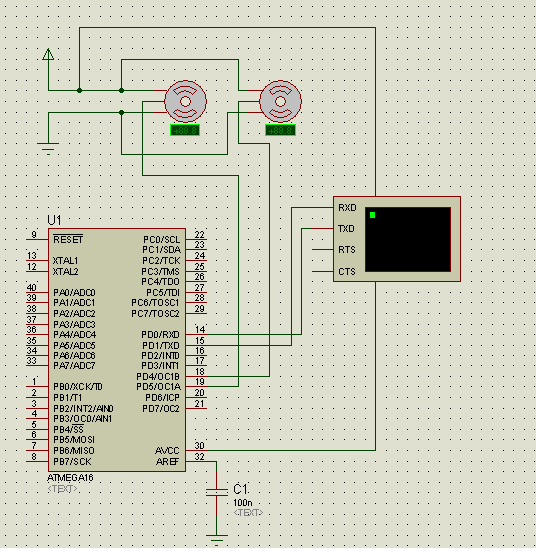Click the <TEXT> placeholder under 100n
This screenshot has height=548, width=536.
(x=248, y=513)
